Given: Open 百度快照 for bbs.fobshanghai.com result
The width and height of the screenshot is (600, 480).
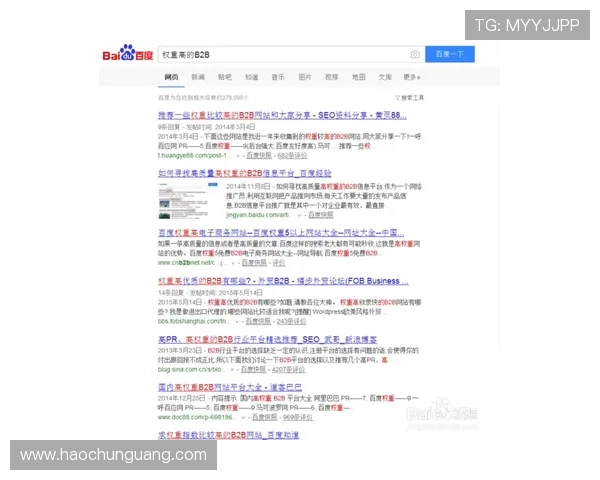Looking at the screenshot, I should point(258,321).
